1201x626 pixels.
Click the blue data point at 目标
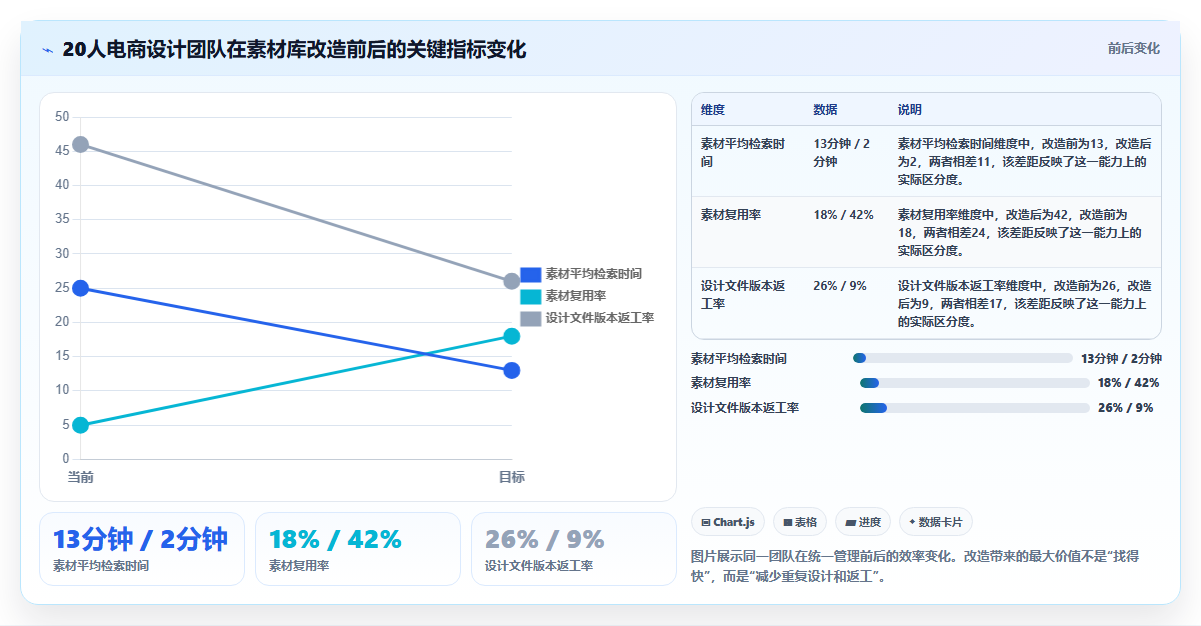click(x=511, y=371)
